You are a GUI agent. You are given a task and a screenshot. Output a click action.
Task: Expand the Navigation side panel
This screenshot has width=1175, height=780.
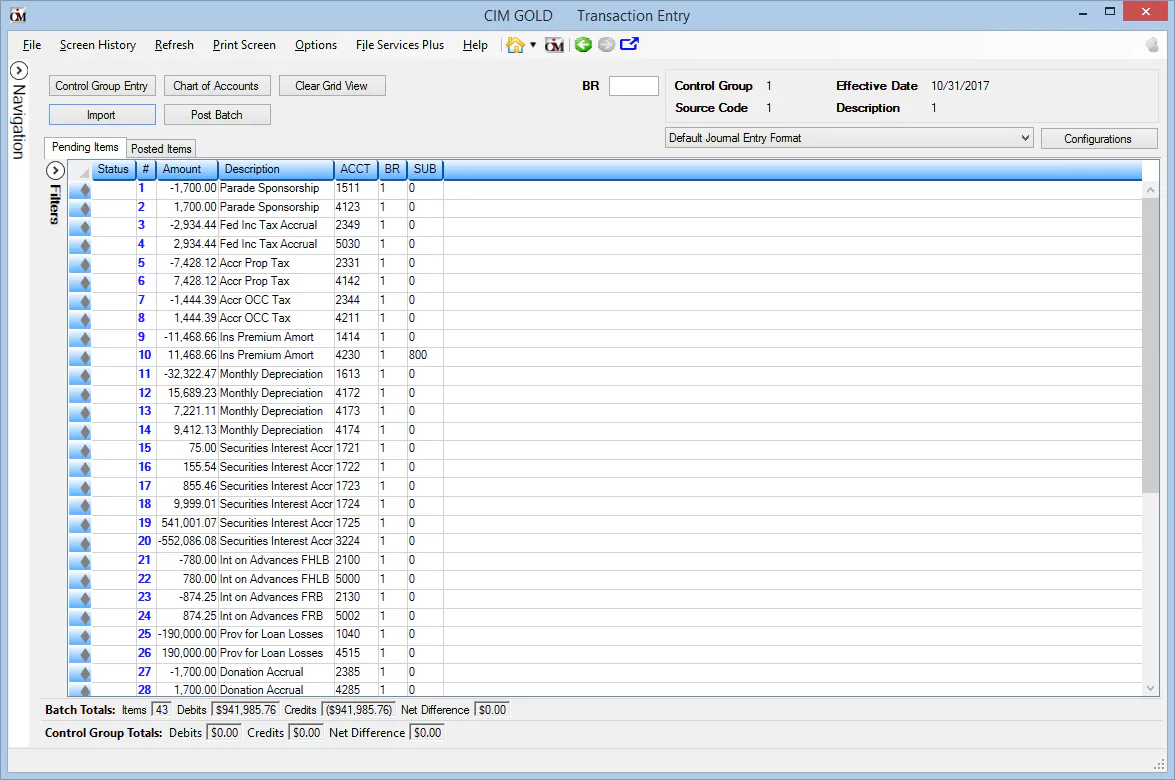19,71
